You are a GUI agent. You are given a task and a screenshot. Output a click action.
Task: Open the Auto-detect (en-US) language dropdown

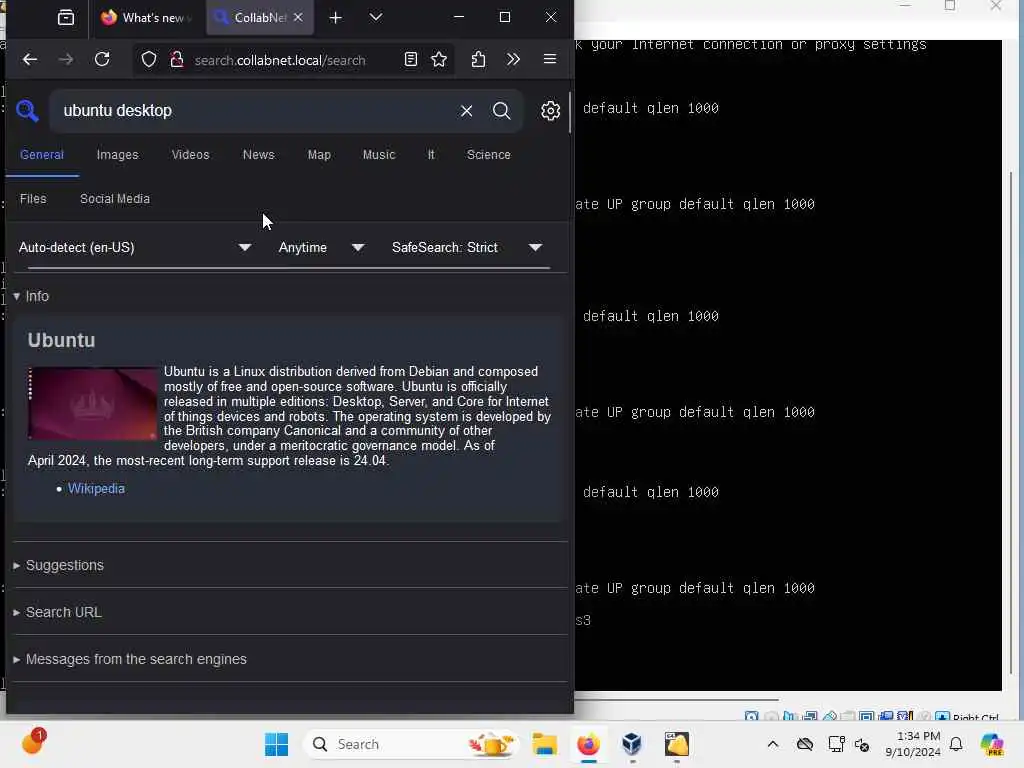pos(135,248)
